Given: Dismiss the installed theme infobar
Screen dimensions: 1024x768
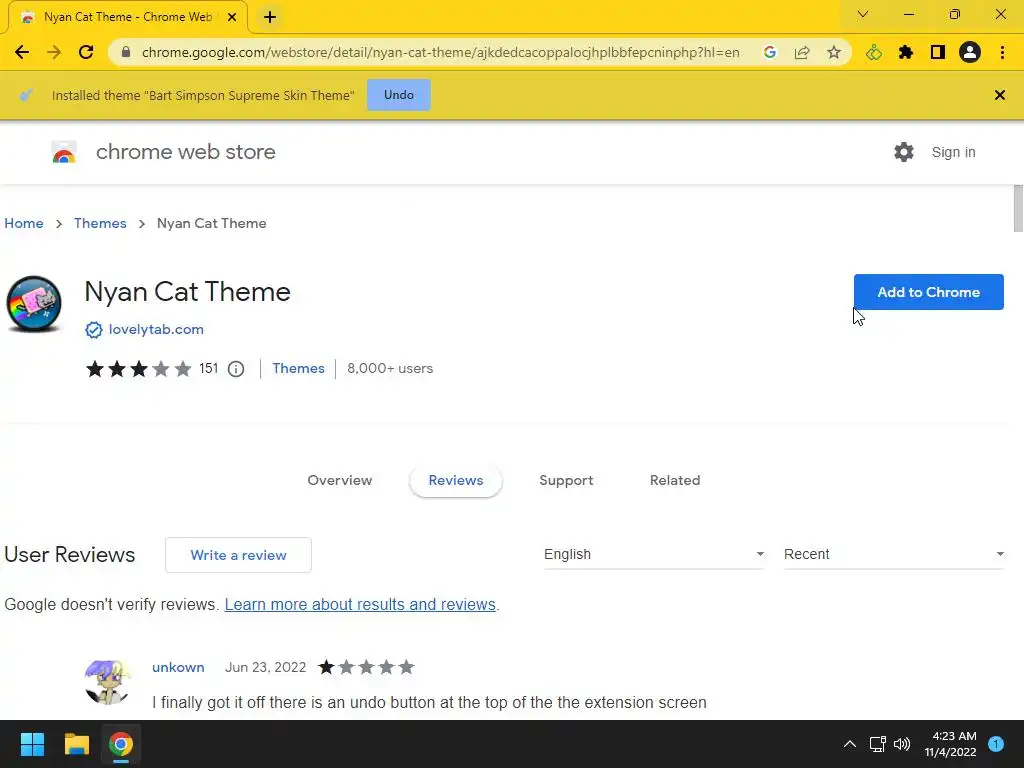Looking at the screenshot, I should tap(999, 95).
